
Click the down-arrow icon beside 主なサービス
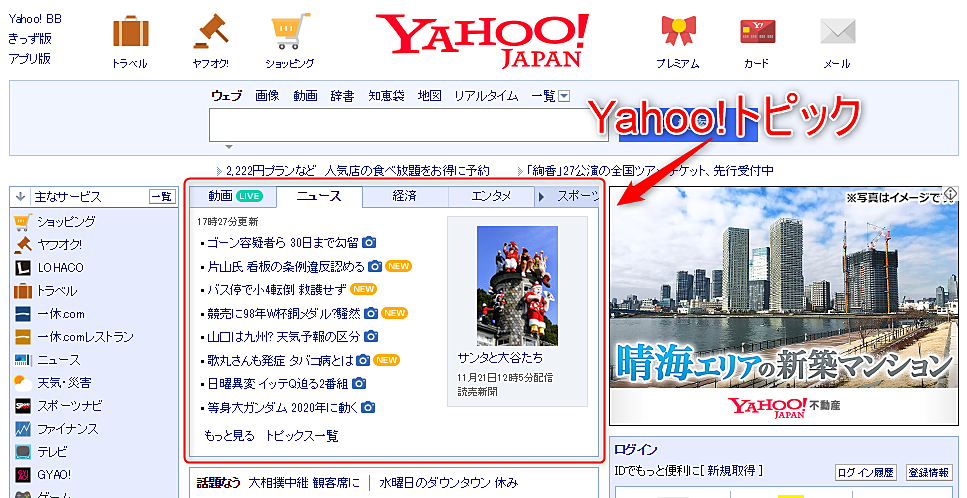pyautogui.click(x=20, y=197)
